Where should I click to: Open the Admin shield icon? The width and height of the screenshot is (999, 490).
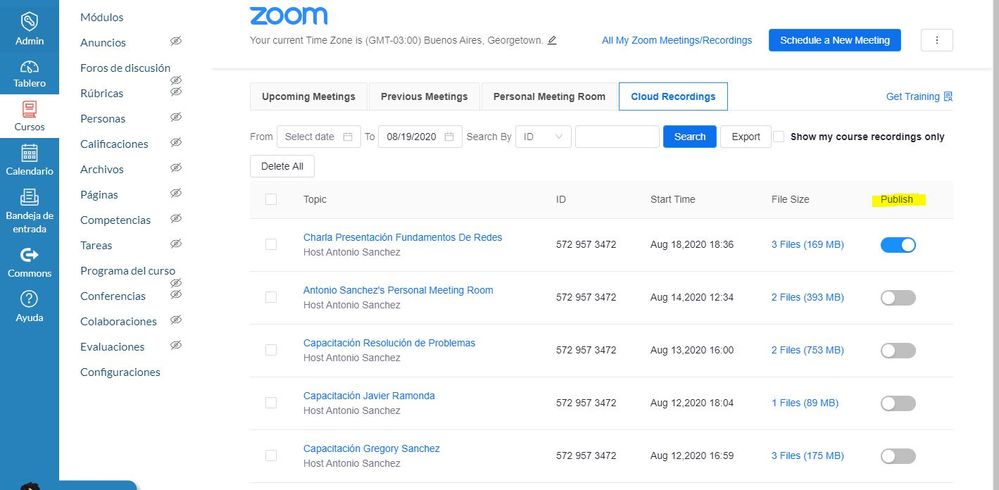(x=29, y=21)
